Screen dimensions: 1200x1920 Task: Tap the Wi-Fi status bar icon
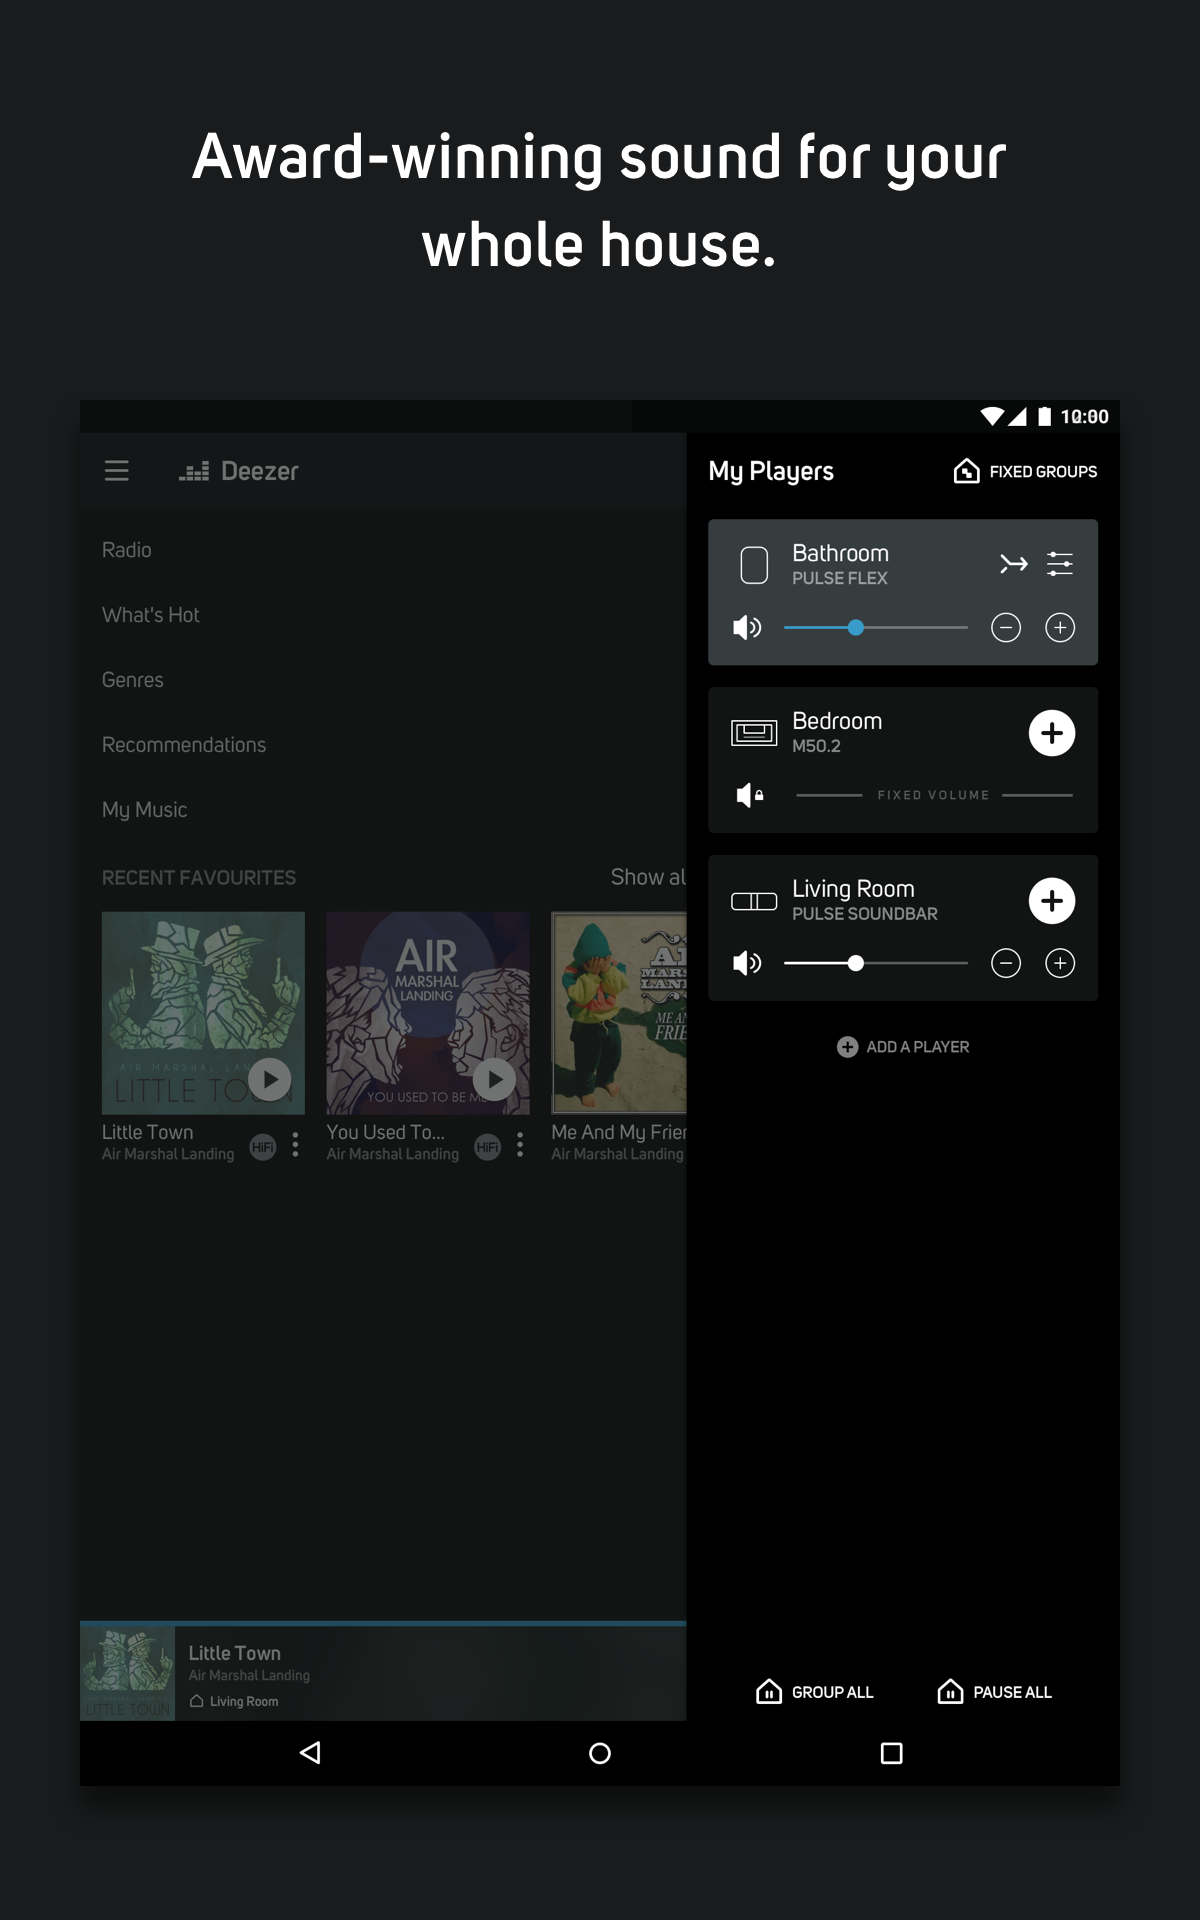click(992, 416)
